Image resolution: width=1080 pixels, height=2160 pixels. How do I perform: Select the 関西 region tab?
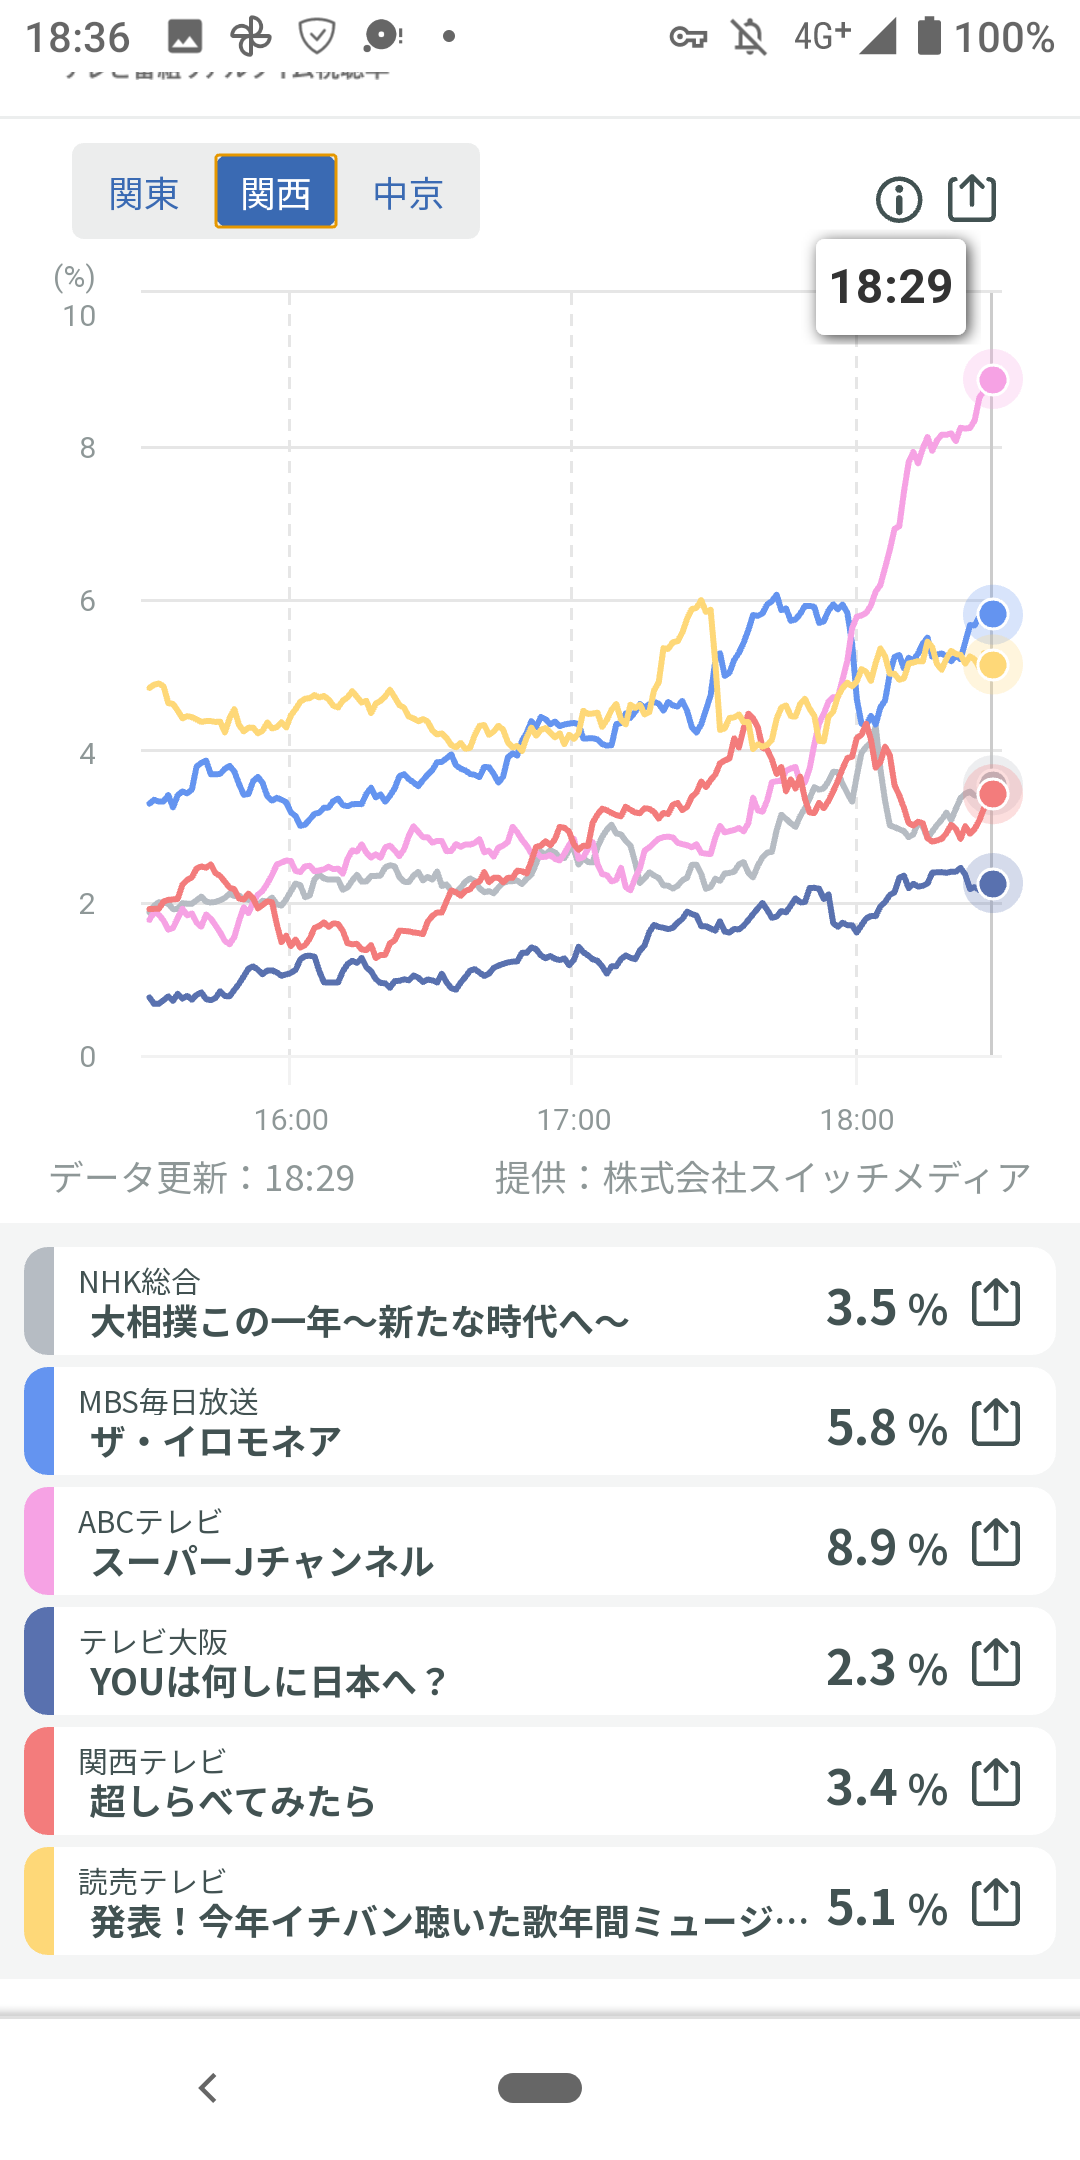tap(276, 192)
